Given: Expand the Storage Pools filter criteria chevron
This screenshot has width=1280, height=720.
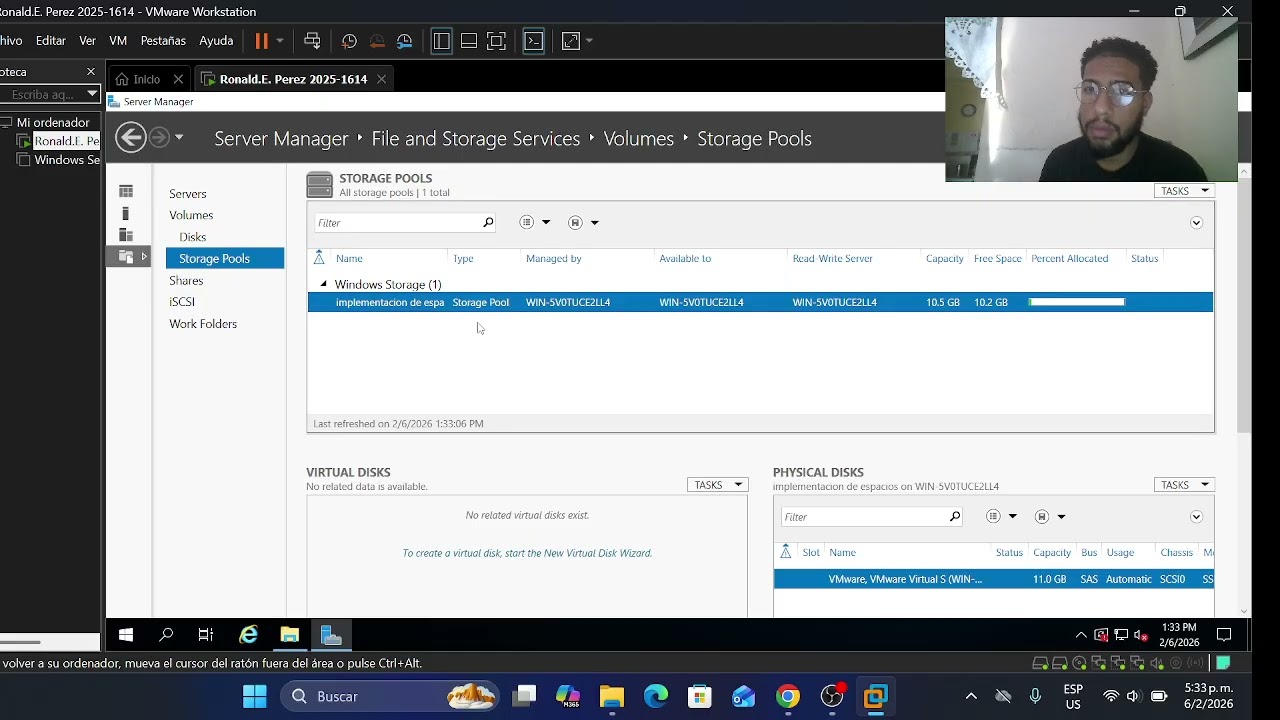Looking at the screenshot, I should 1196,223.
